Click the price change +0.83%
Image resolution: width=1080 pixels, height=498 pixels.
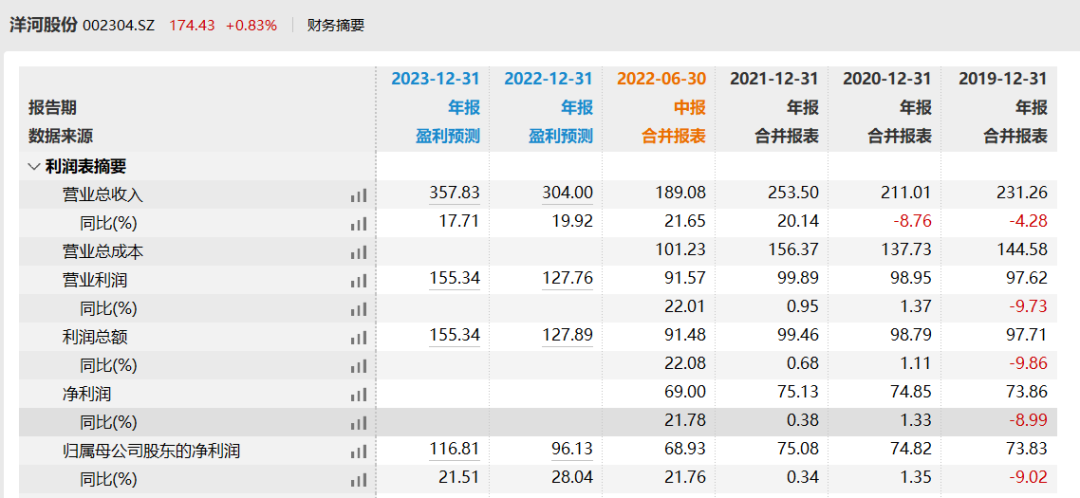coord(251,26)
